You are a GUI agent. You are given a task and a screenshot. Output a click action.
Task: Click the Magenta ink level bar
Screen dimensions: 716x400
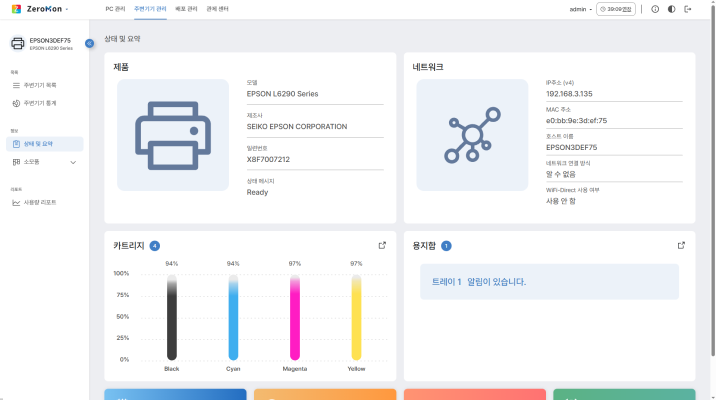(295, 317)
